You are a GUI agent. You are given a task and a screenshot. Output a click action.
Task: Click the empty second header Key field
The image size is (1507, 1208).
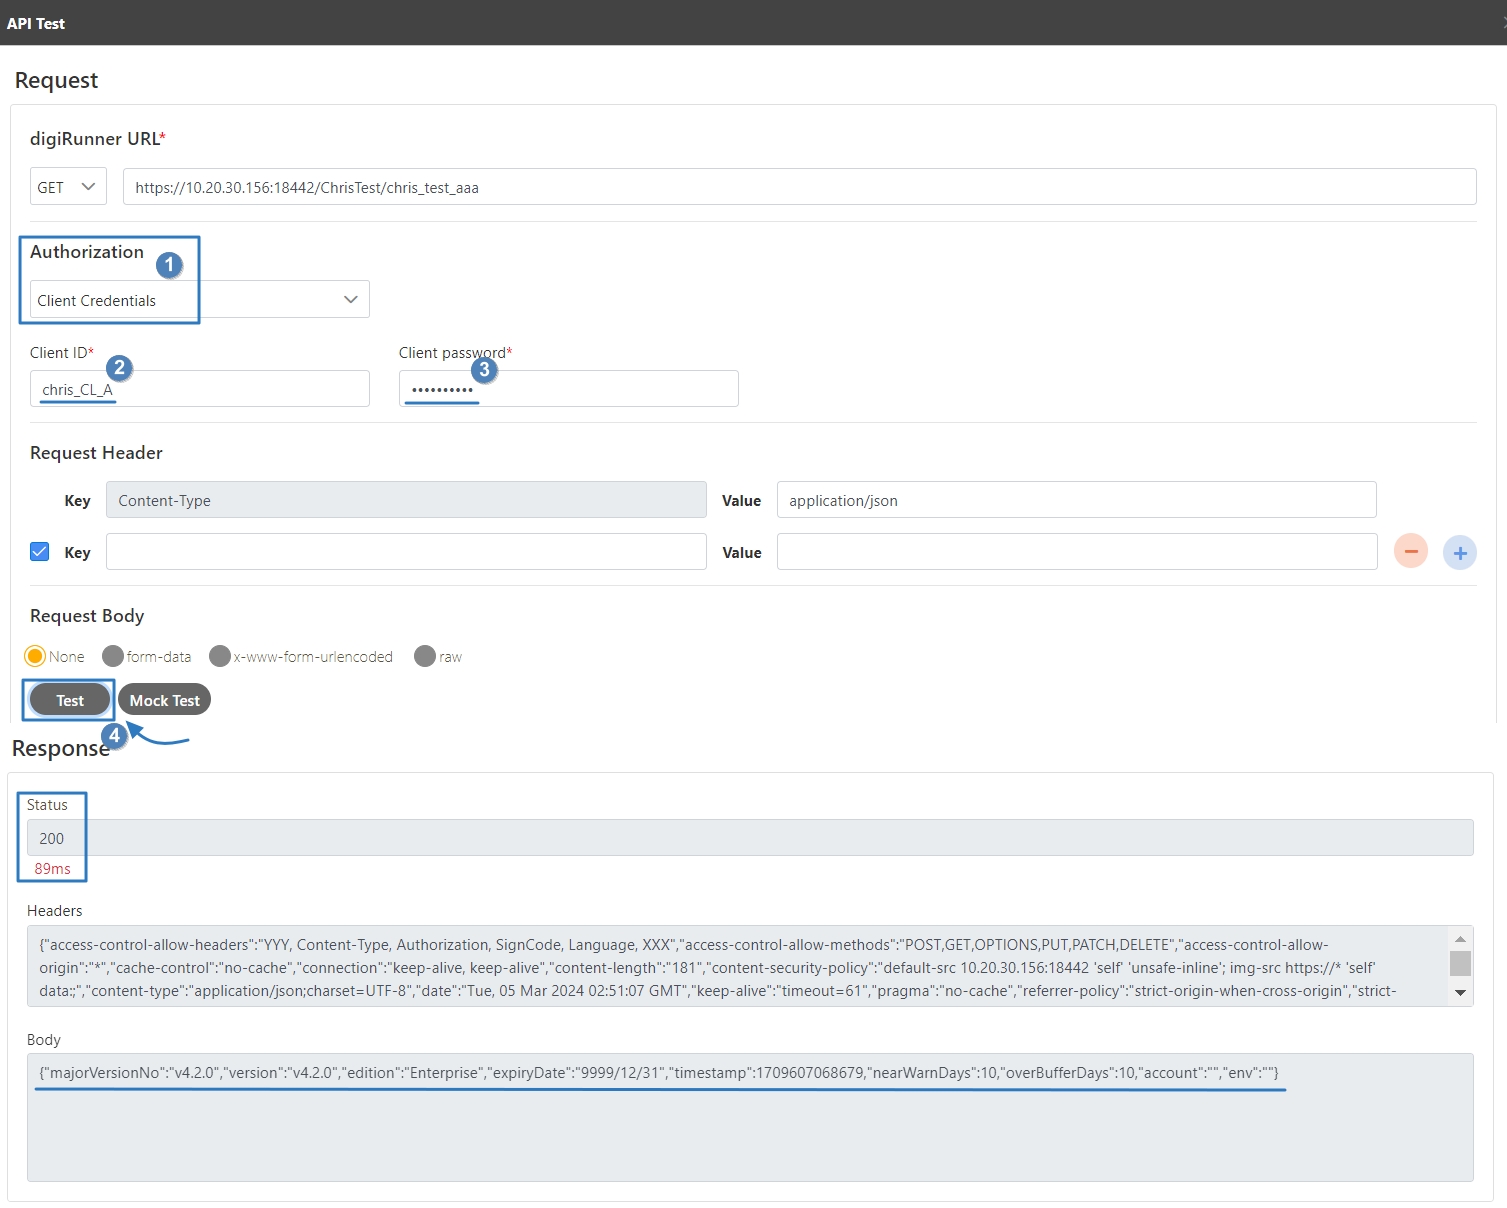405,552
